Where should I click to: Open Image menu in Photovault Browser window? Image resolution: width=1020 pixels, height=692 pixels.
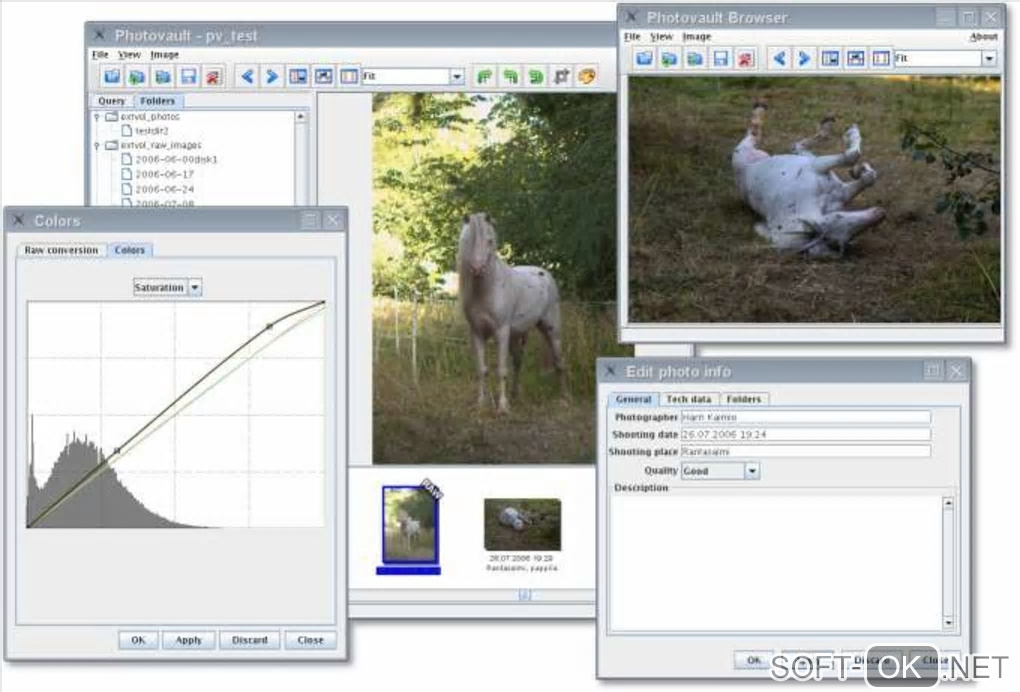tap(696, 36)
